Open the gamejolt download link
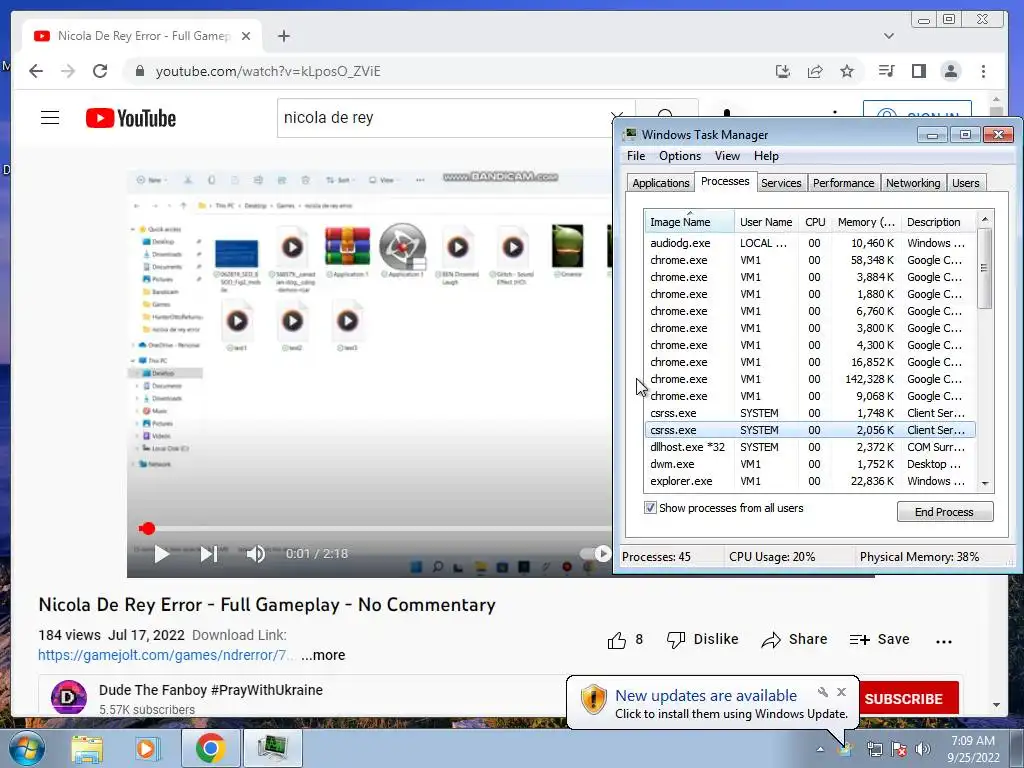1024x768 pixels. (166, 655)
